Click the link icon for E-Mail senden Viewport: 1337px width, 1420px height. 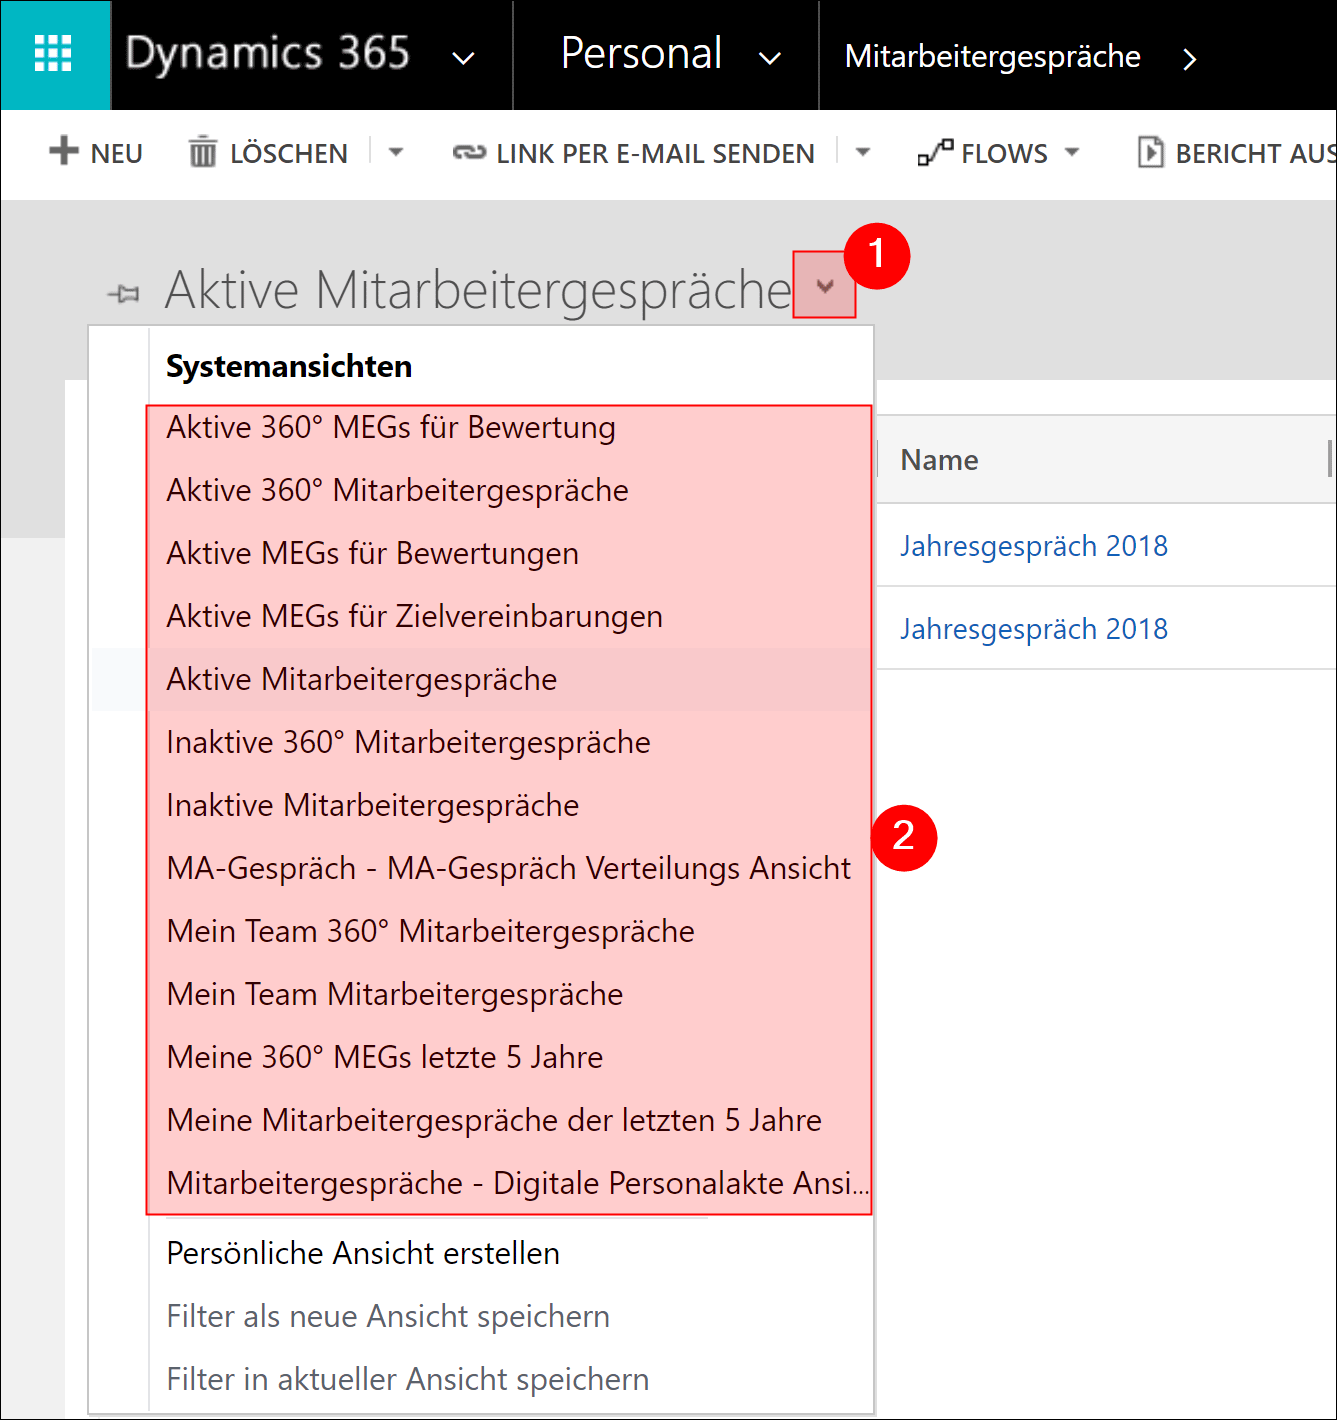click(x=470, y=153)
